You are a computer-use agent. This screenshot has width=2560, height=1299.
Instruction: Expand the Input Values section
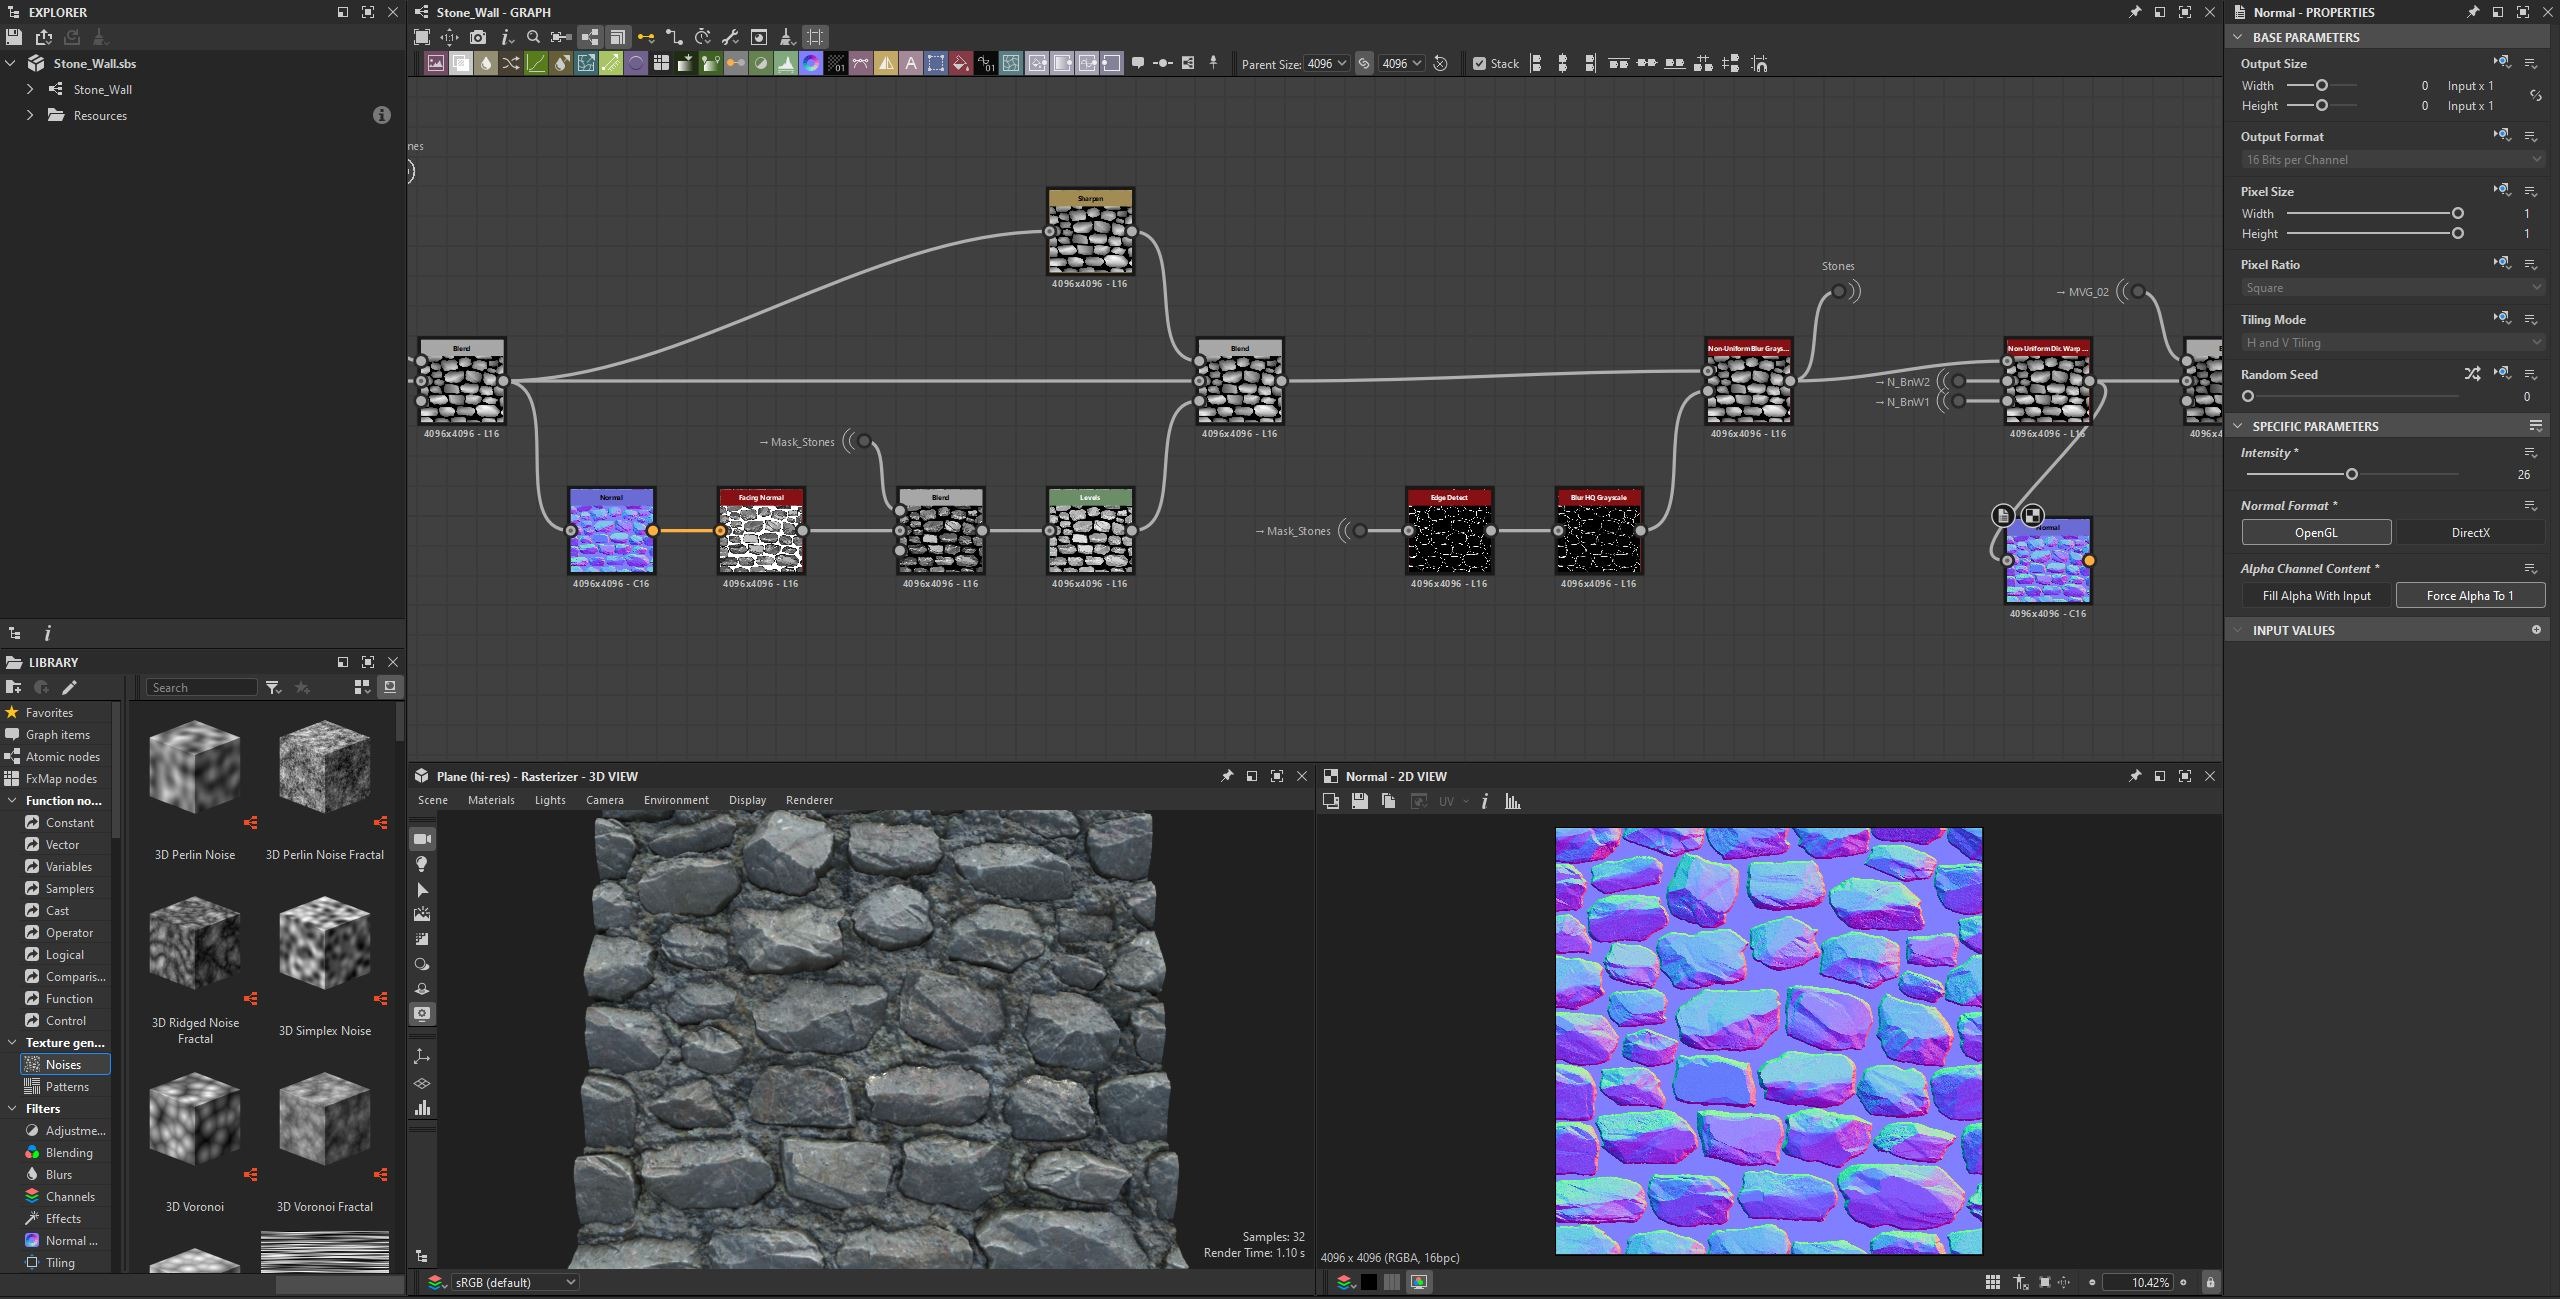coord(2238,630)
